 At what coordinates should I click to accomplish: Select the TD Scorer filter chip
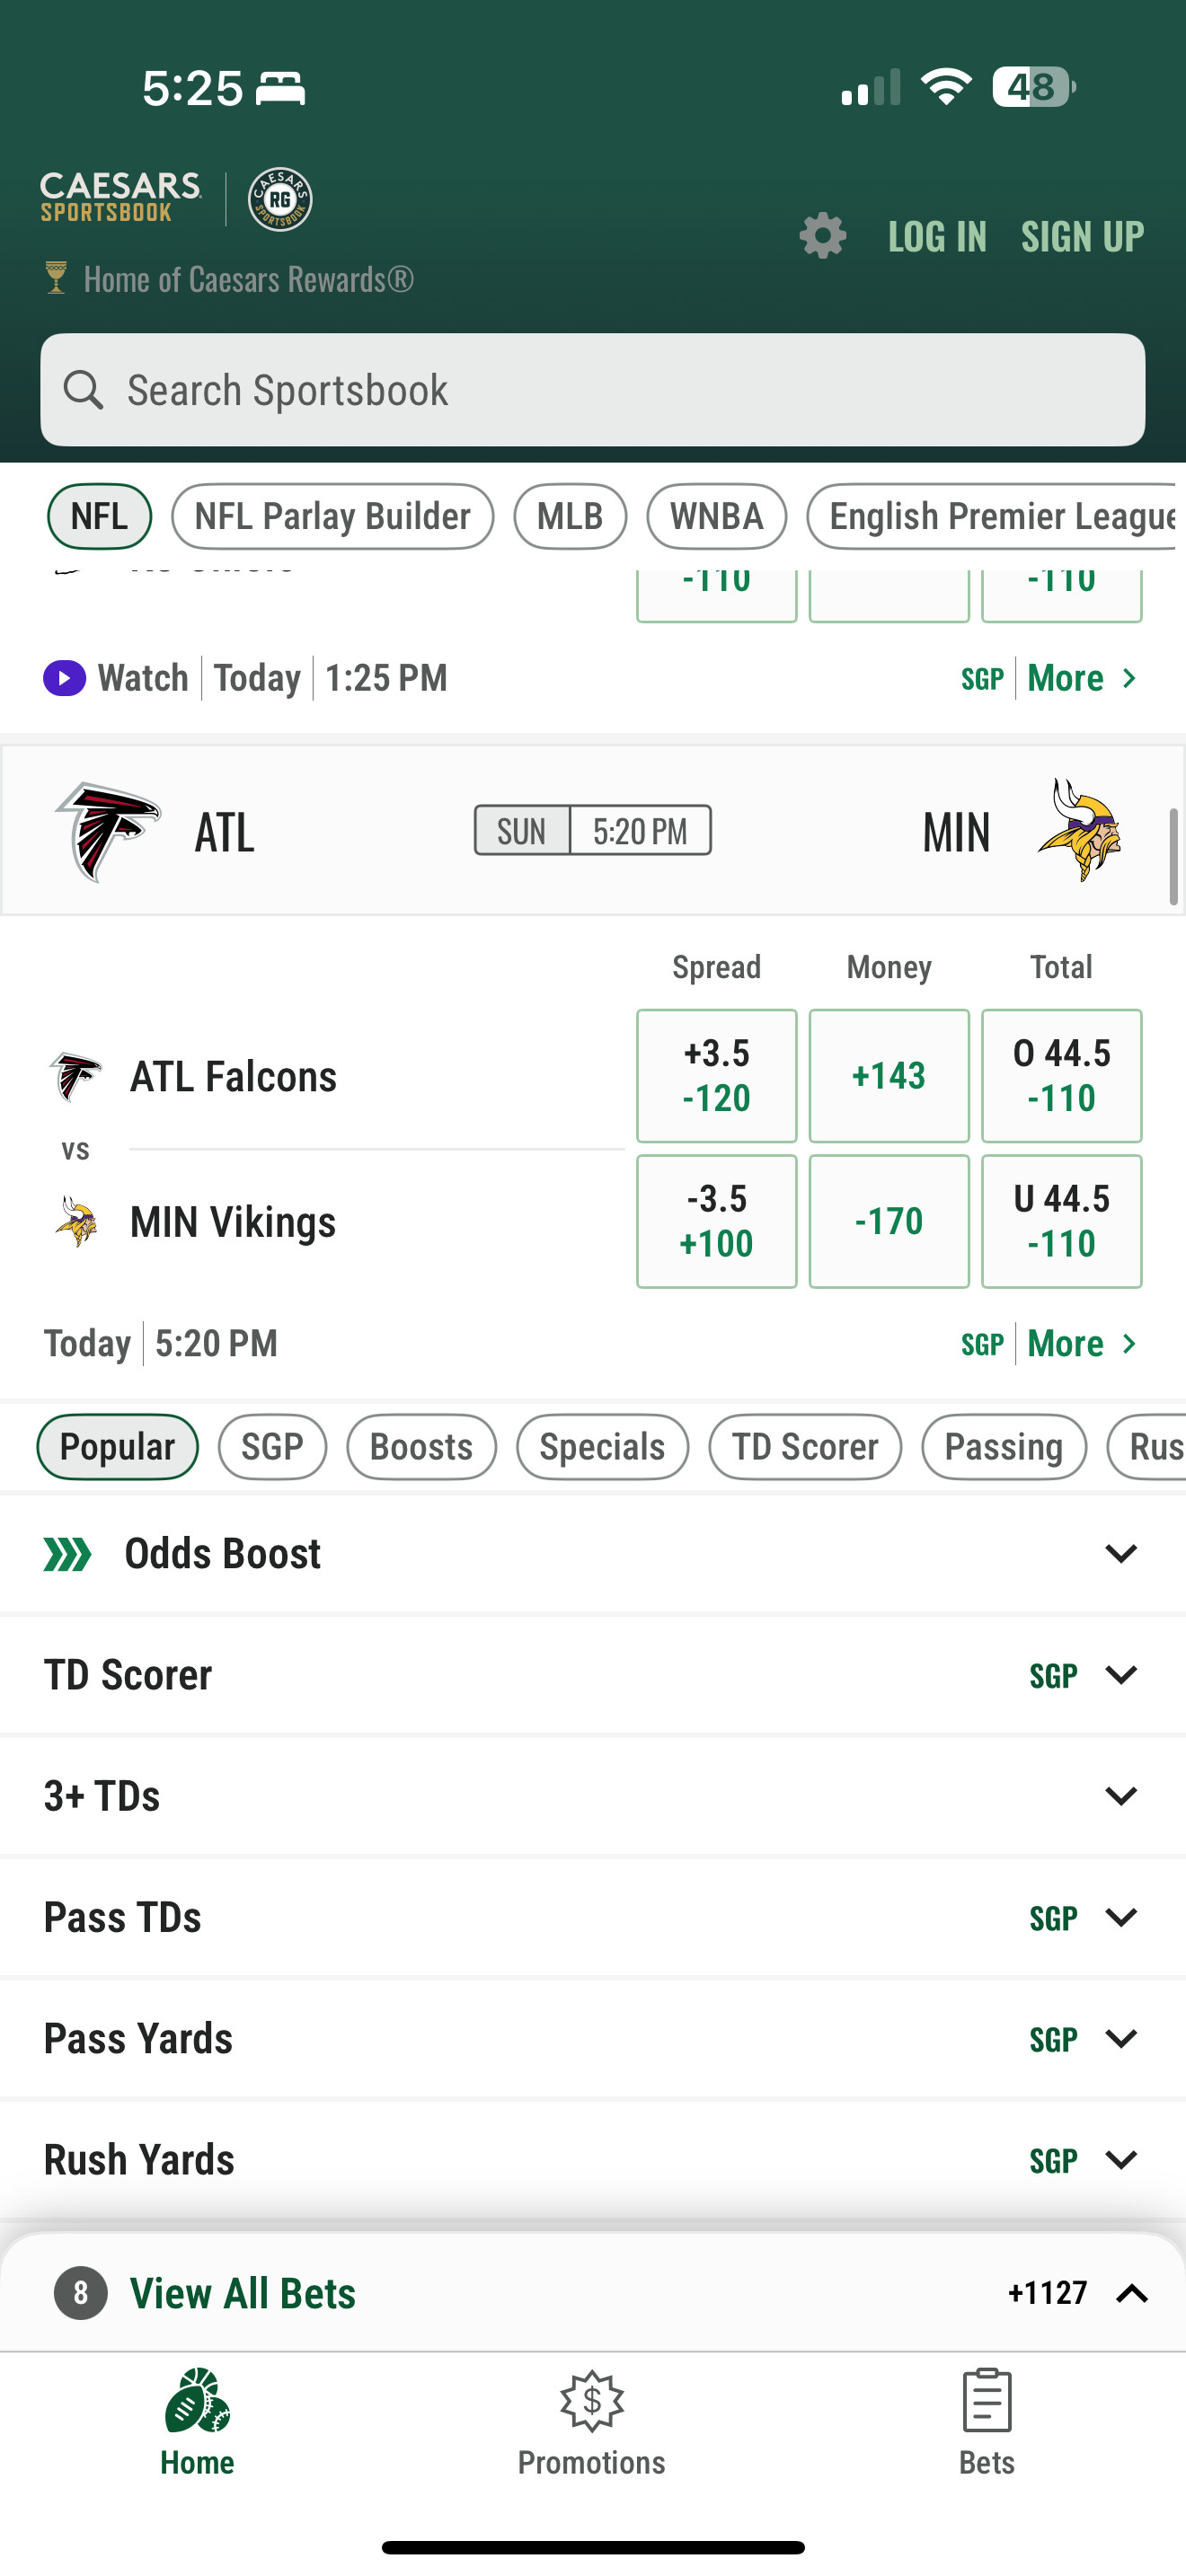pos(804,1447)
